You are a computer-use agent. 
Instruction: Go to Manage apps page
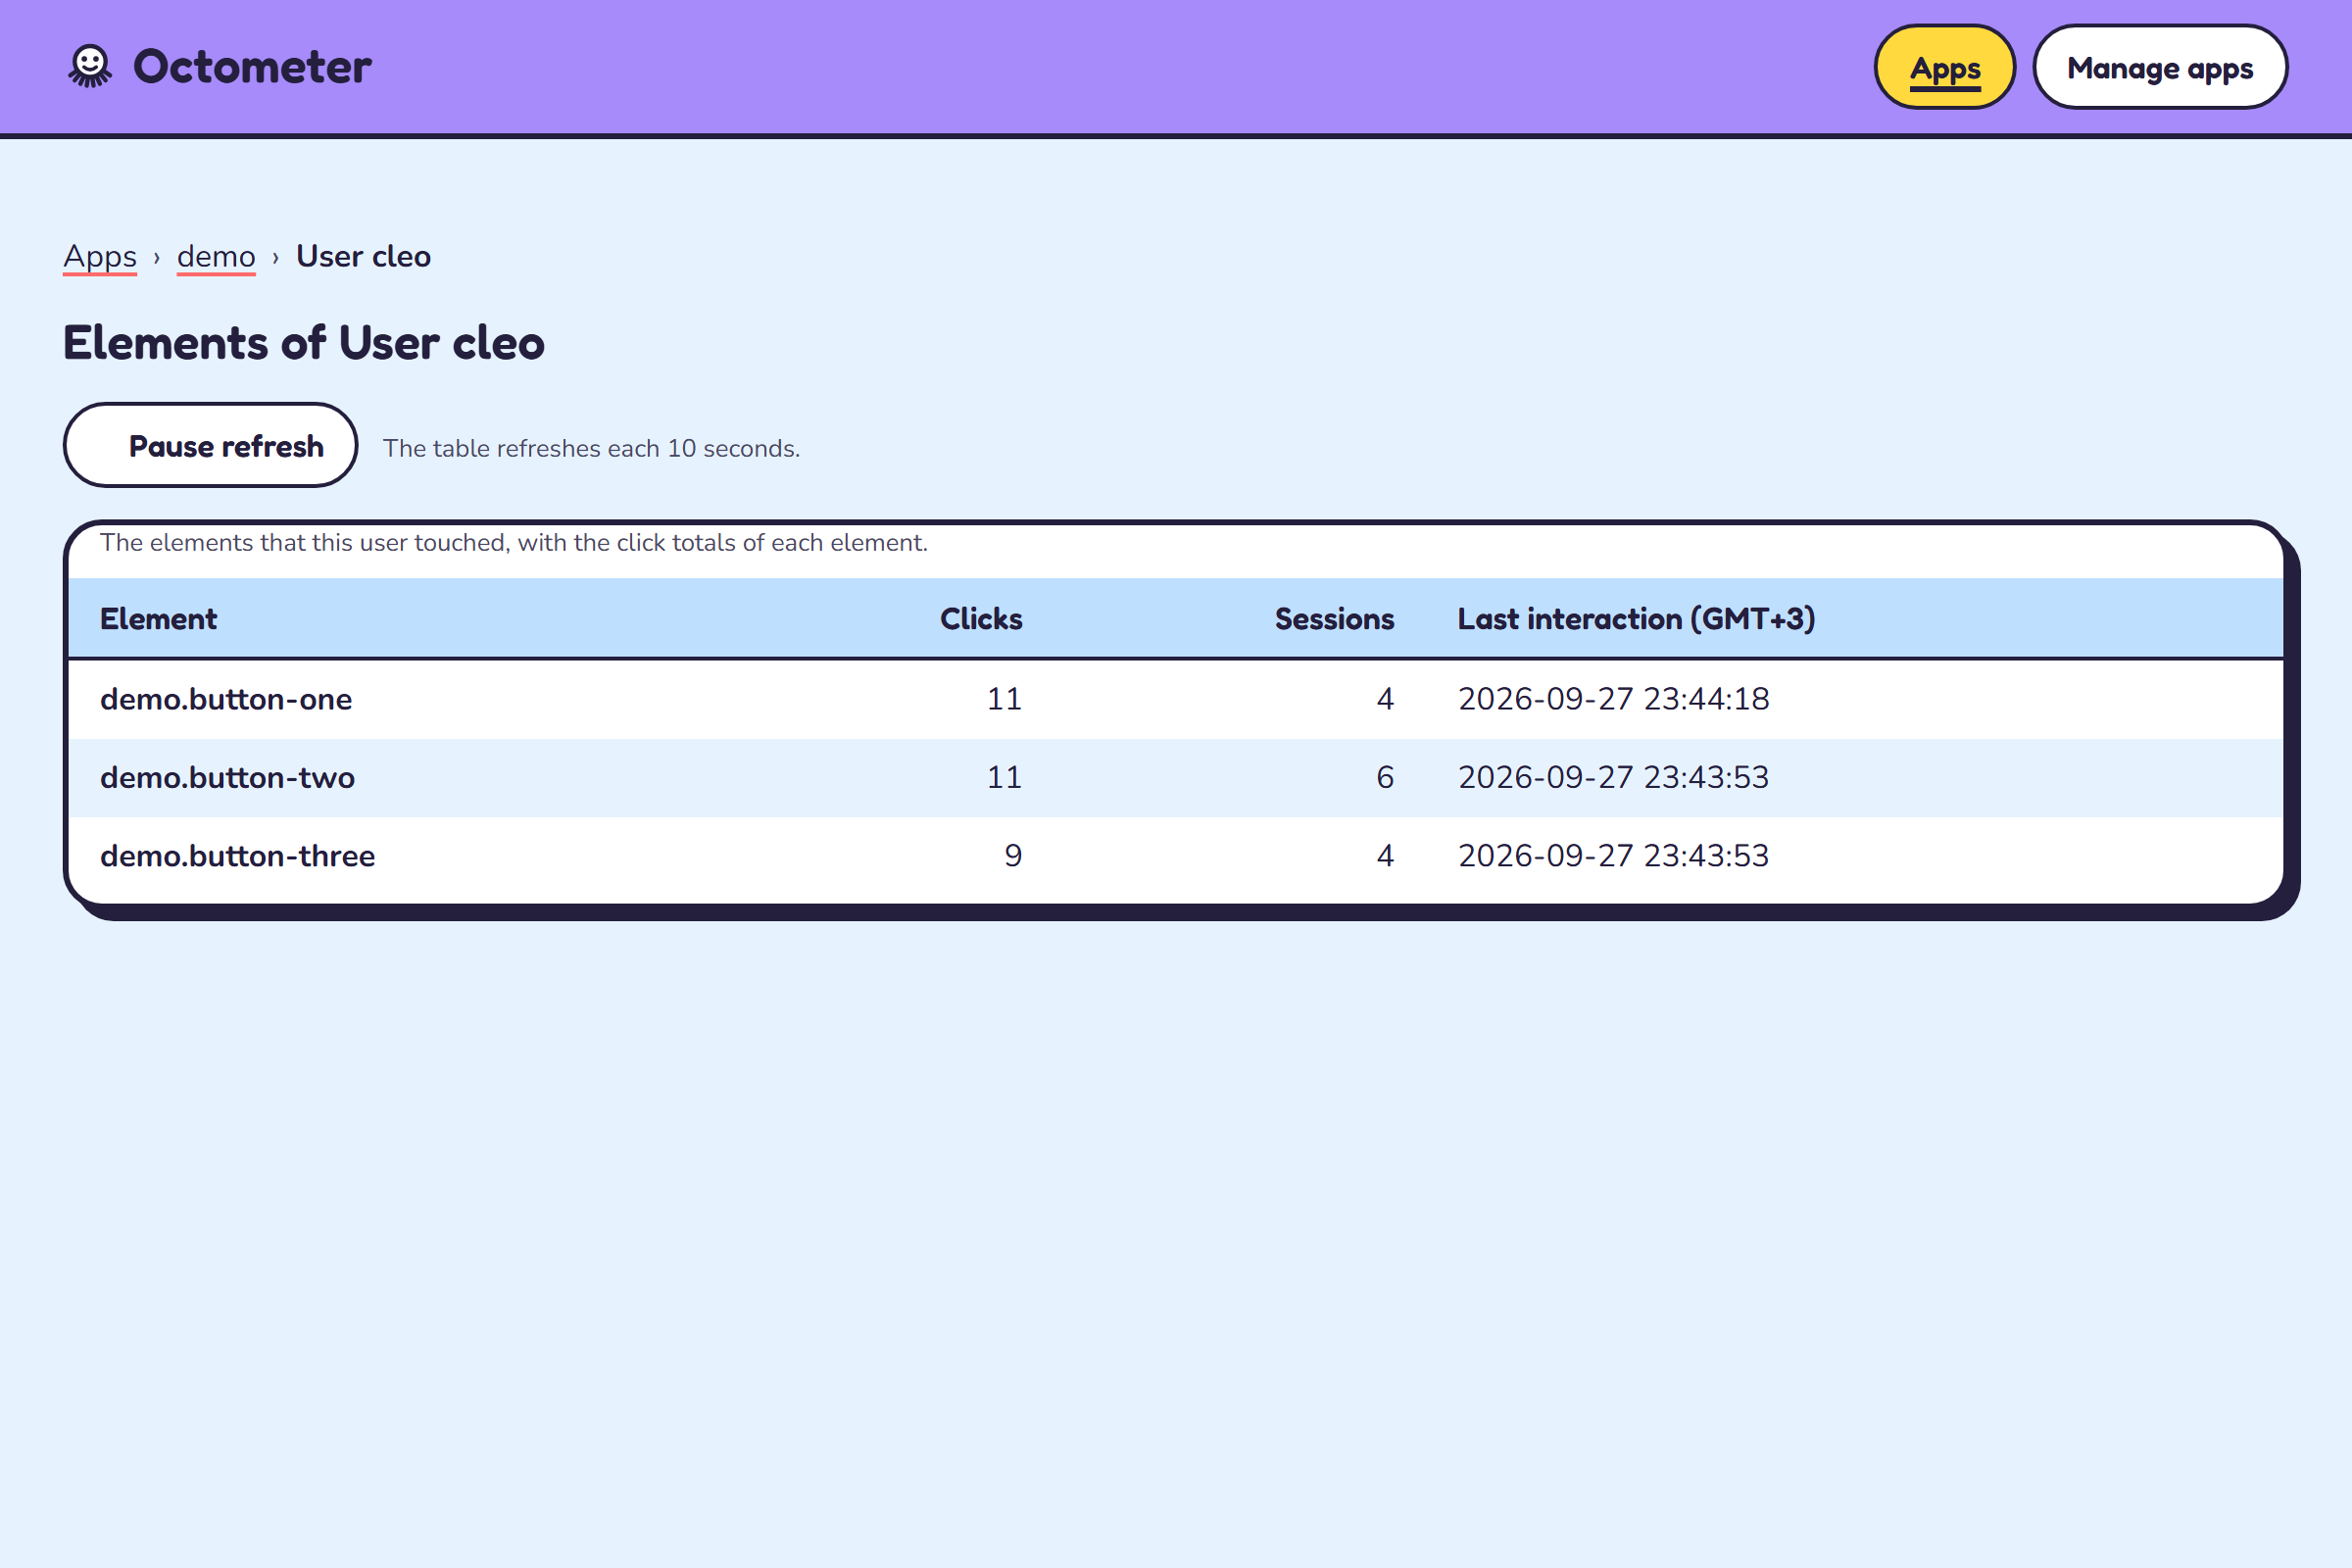pos(2160,67)
